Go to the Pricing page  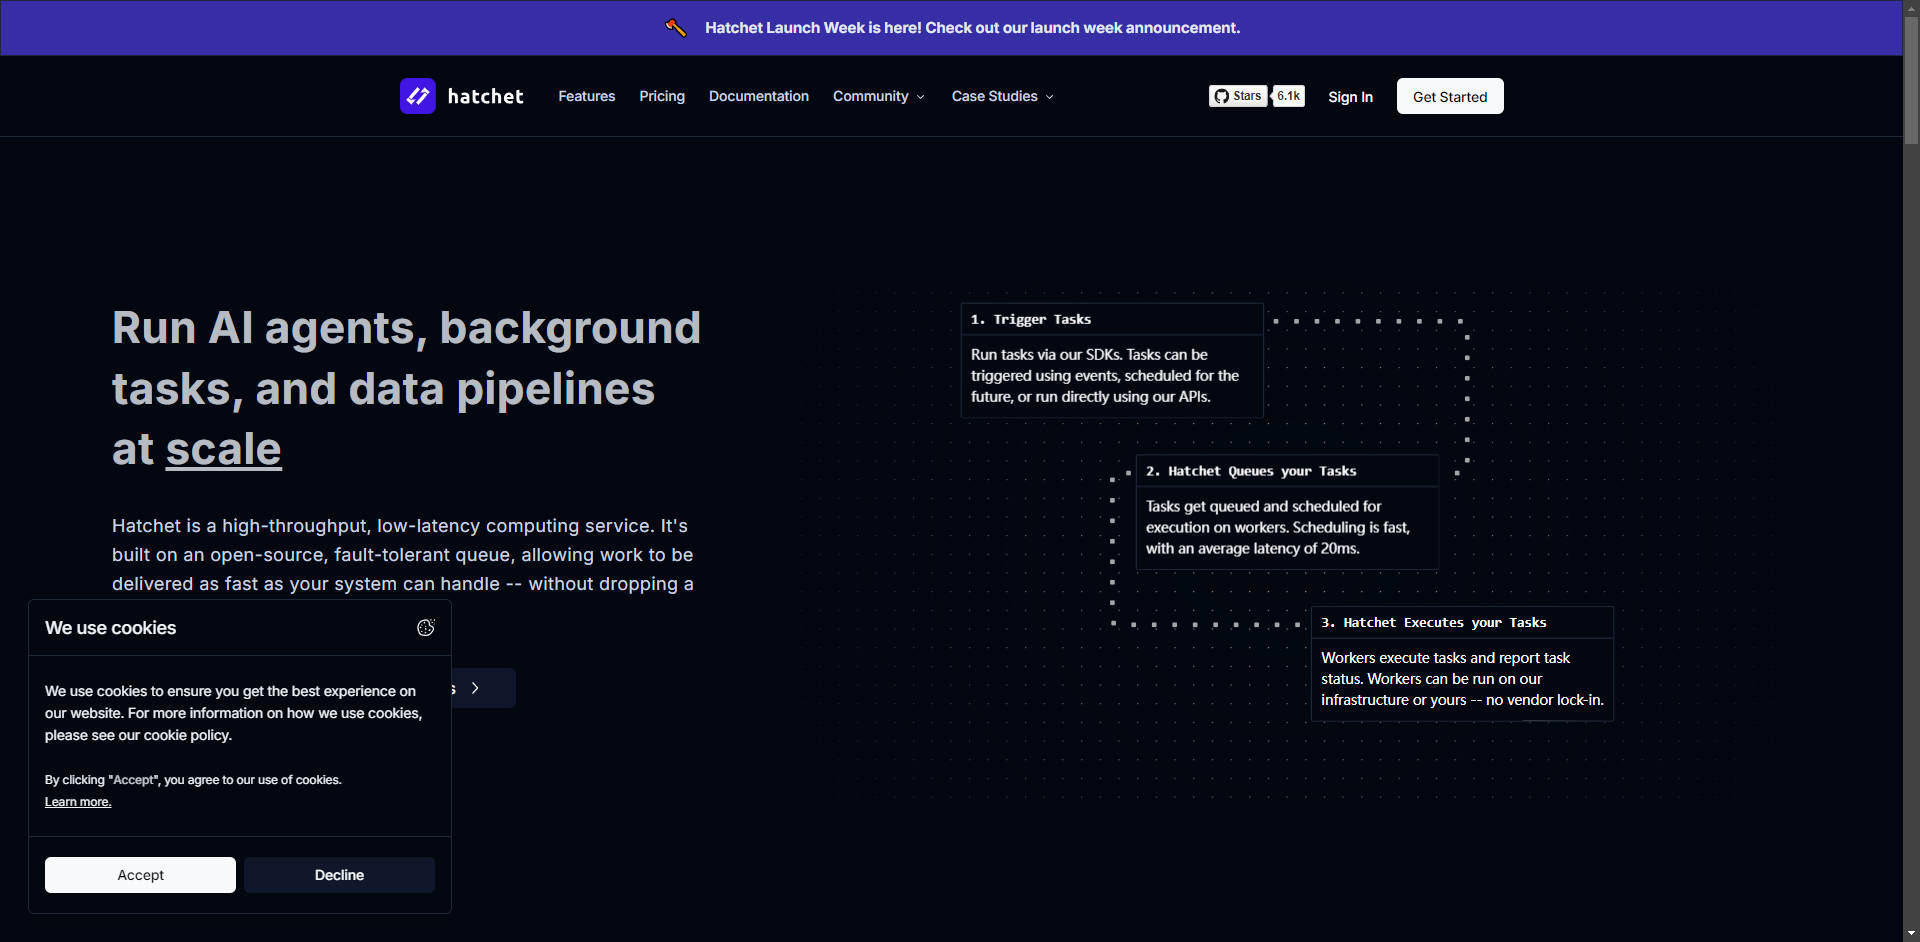pos(662,96)
